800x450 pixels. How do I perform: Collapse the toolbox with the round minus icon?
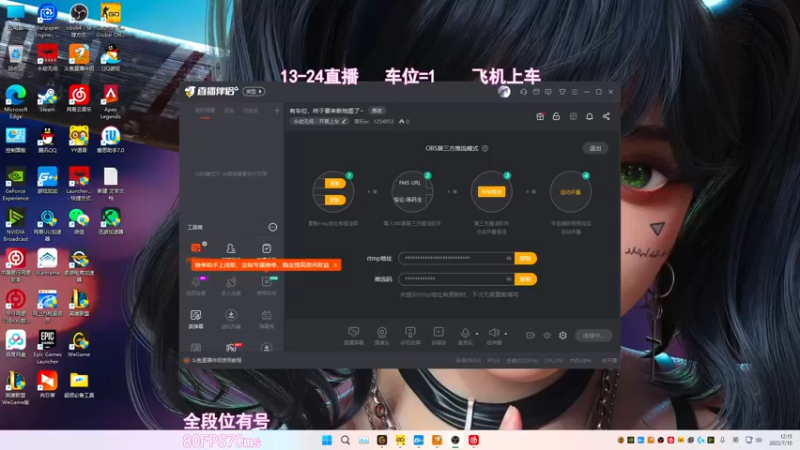273,227
